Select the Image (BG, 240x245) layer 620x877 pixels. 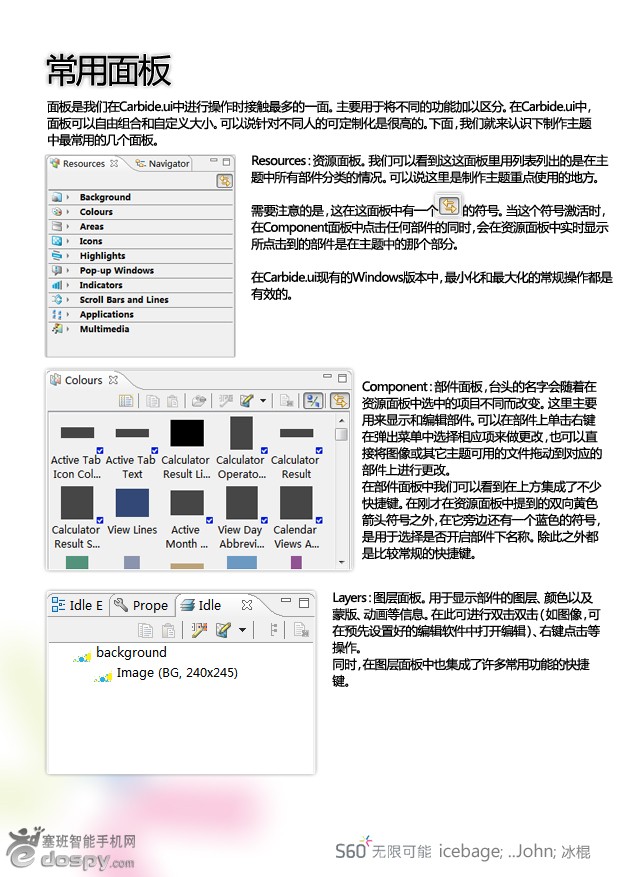tap(166, 673)
